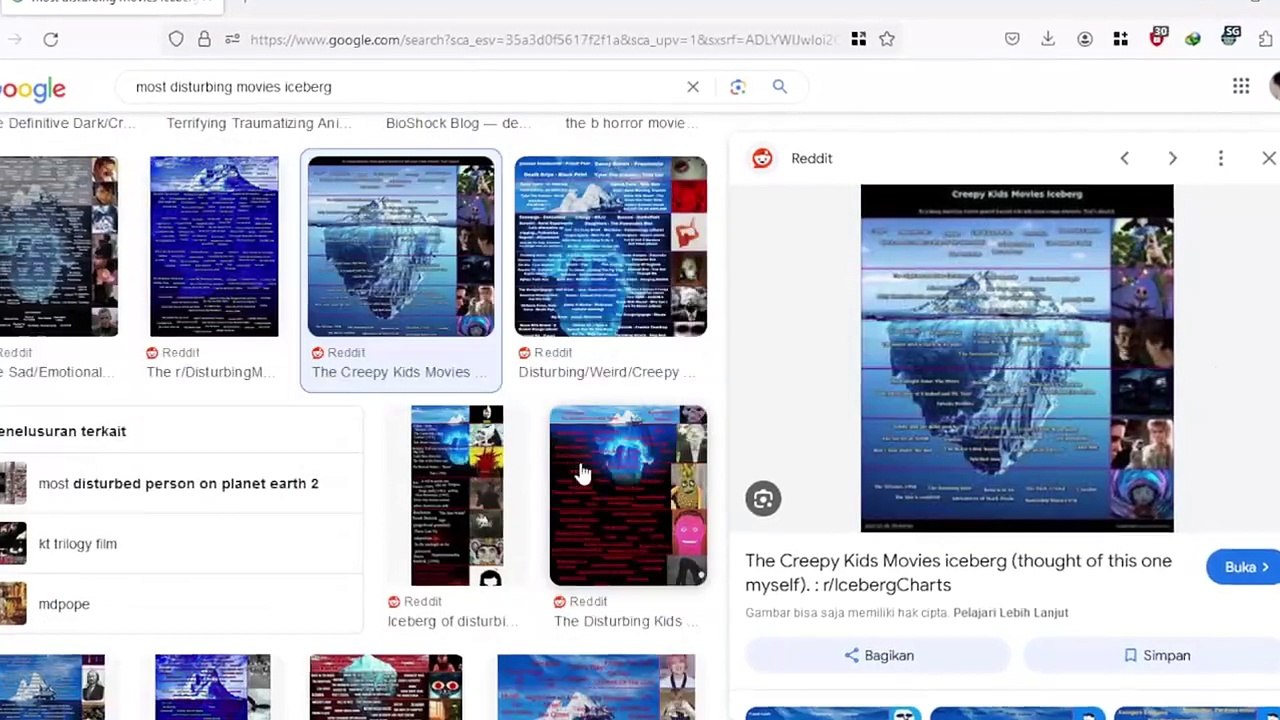Screen dimensions: 1280x720
Task: Open the Buka button
Action: tap(1244, 567)
